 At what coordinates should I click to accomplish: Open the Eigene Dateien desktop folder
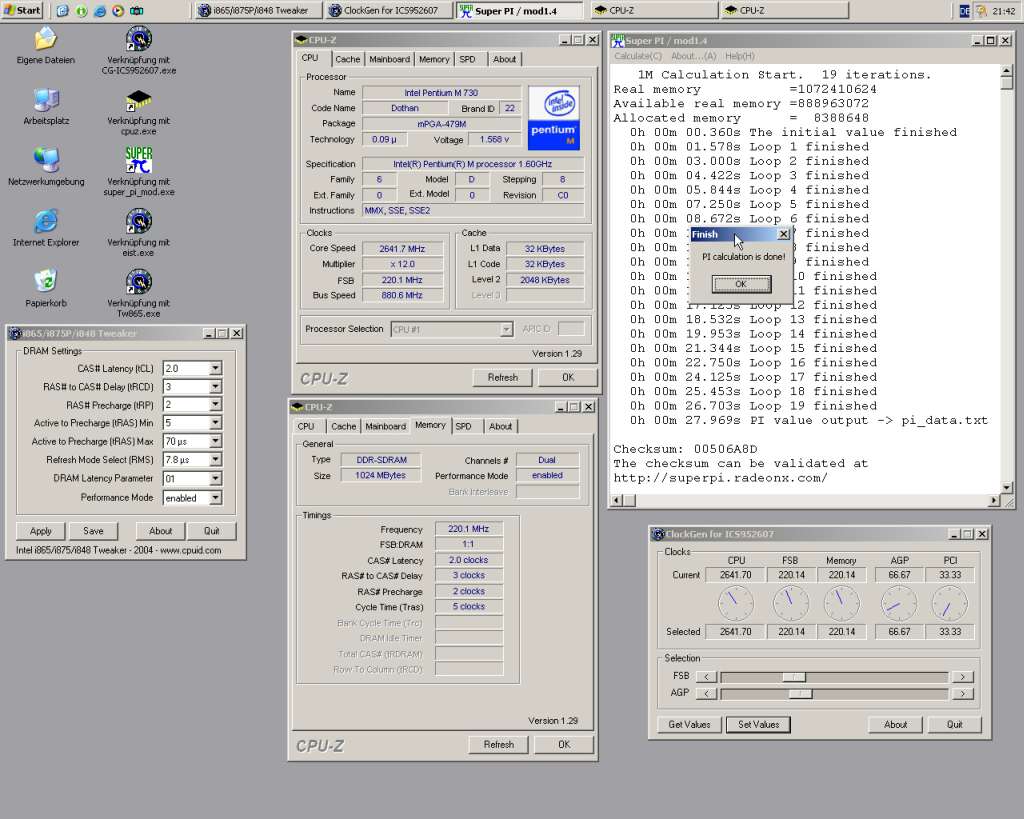[x=45, y=40]
